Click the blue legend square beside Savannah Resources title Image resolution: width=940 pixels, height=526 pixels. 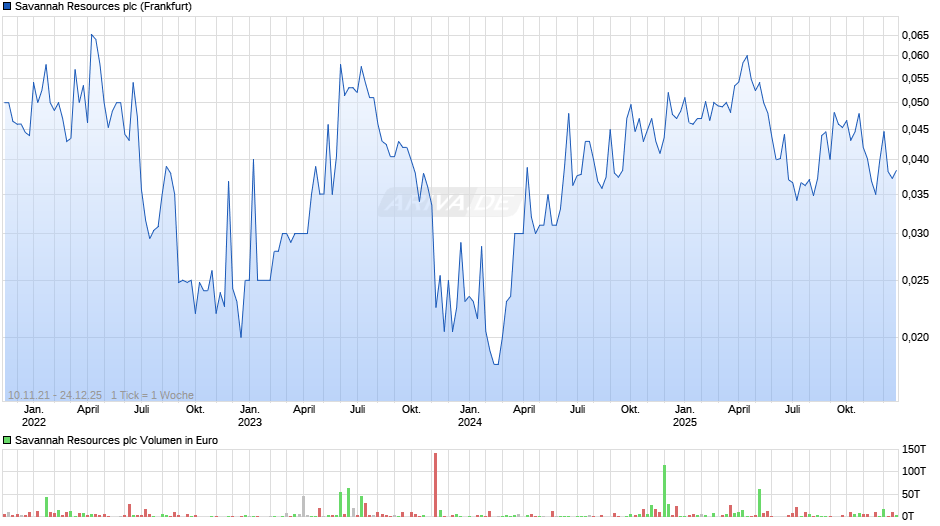7,7
